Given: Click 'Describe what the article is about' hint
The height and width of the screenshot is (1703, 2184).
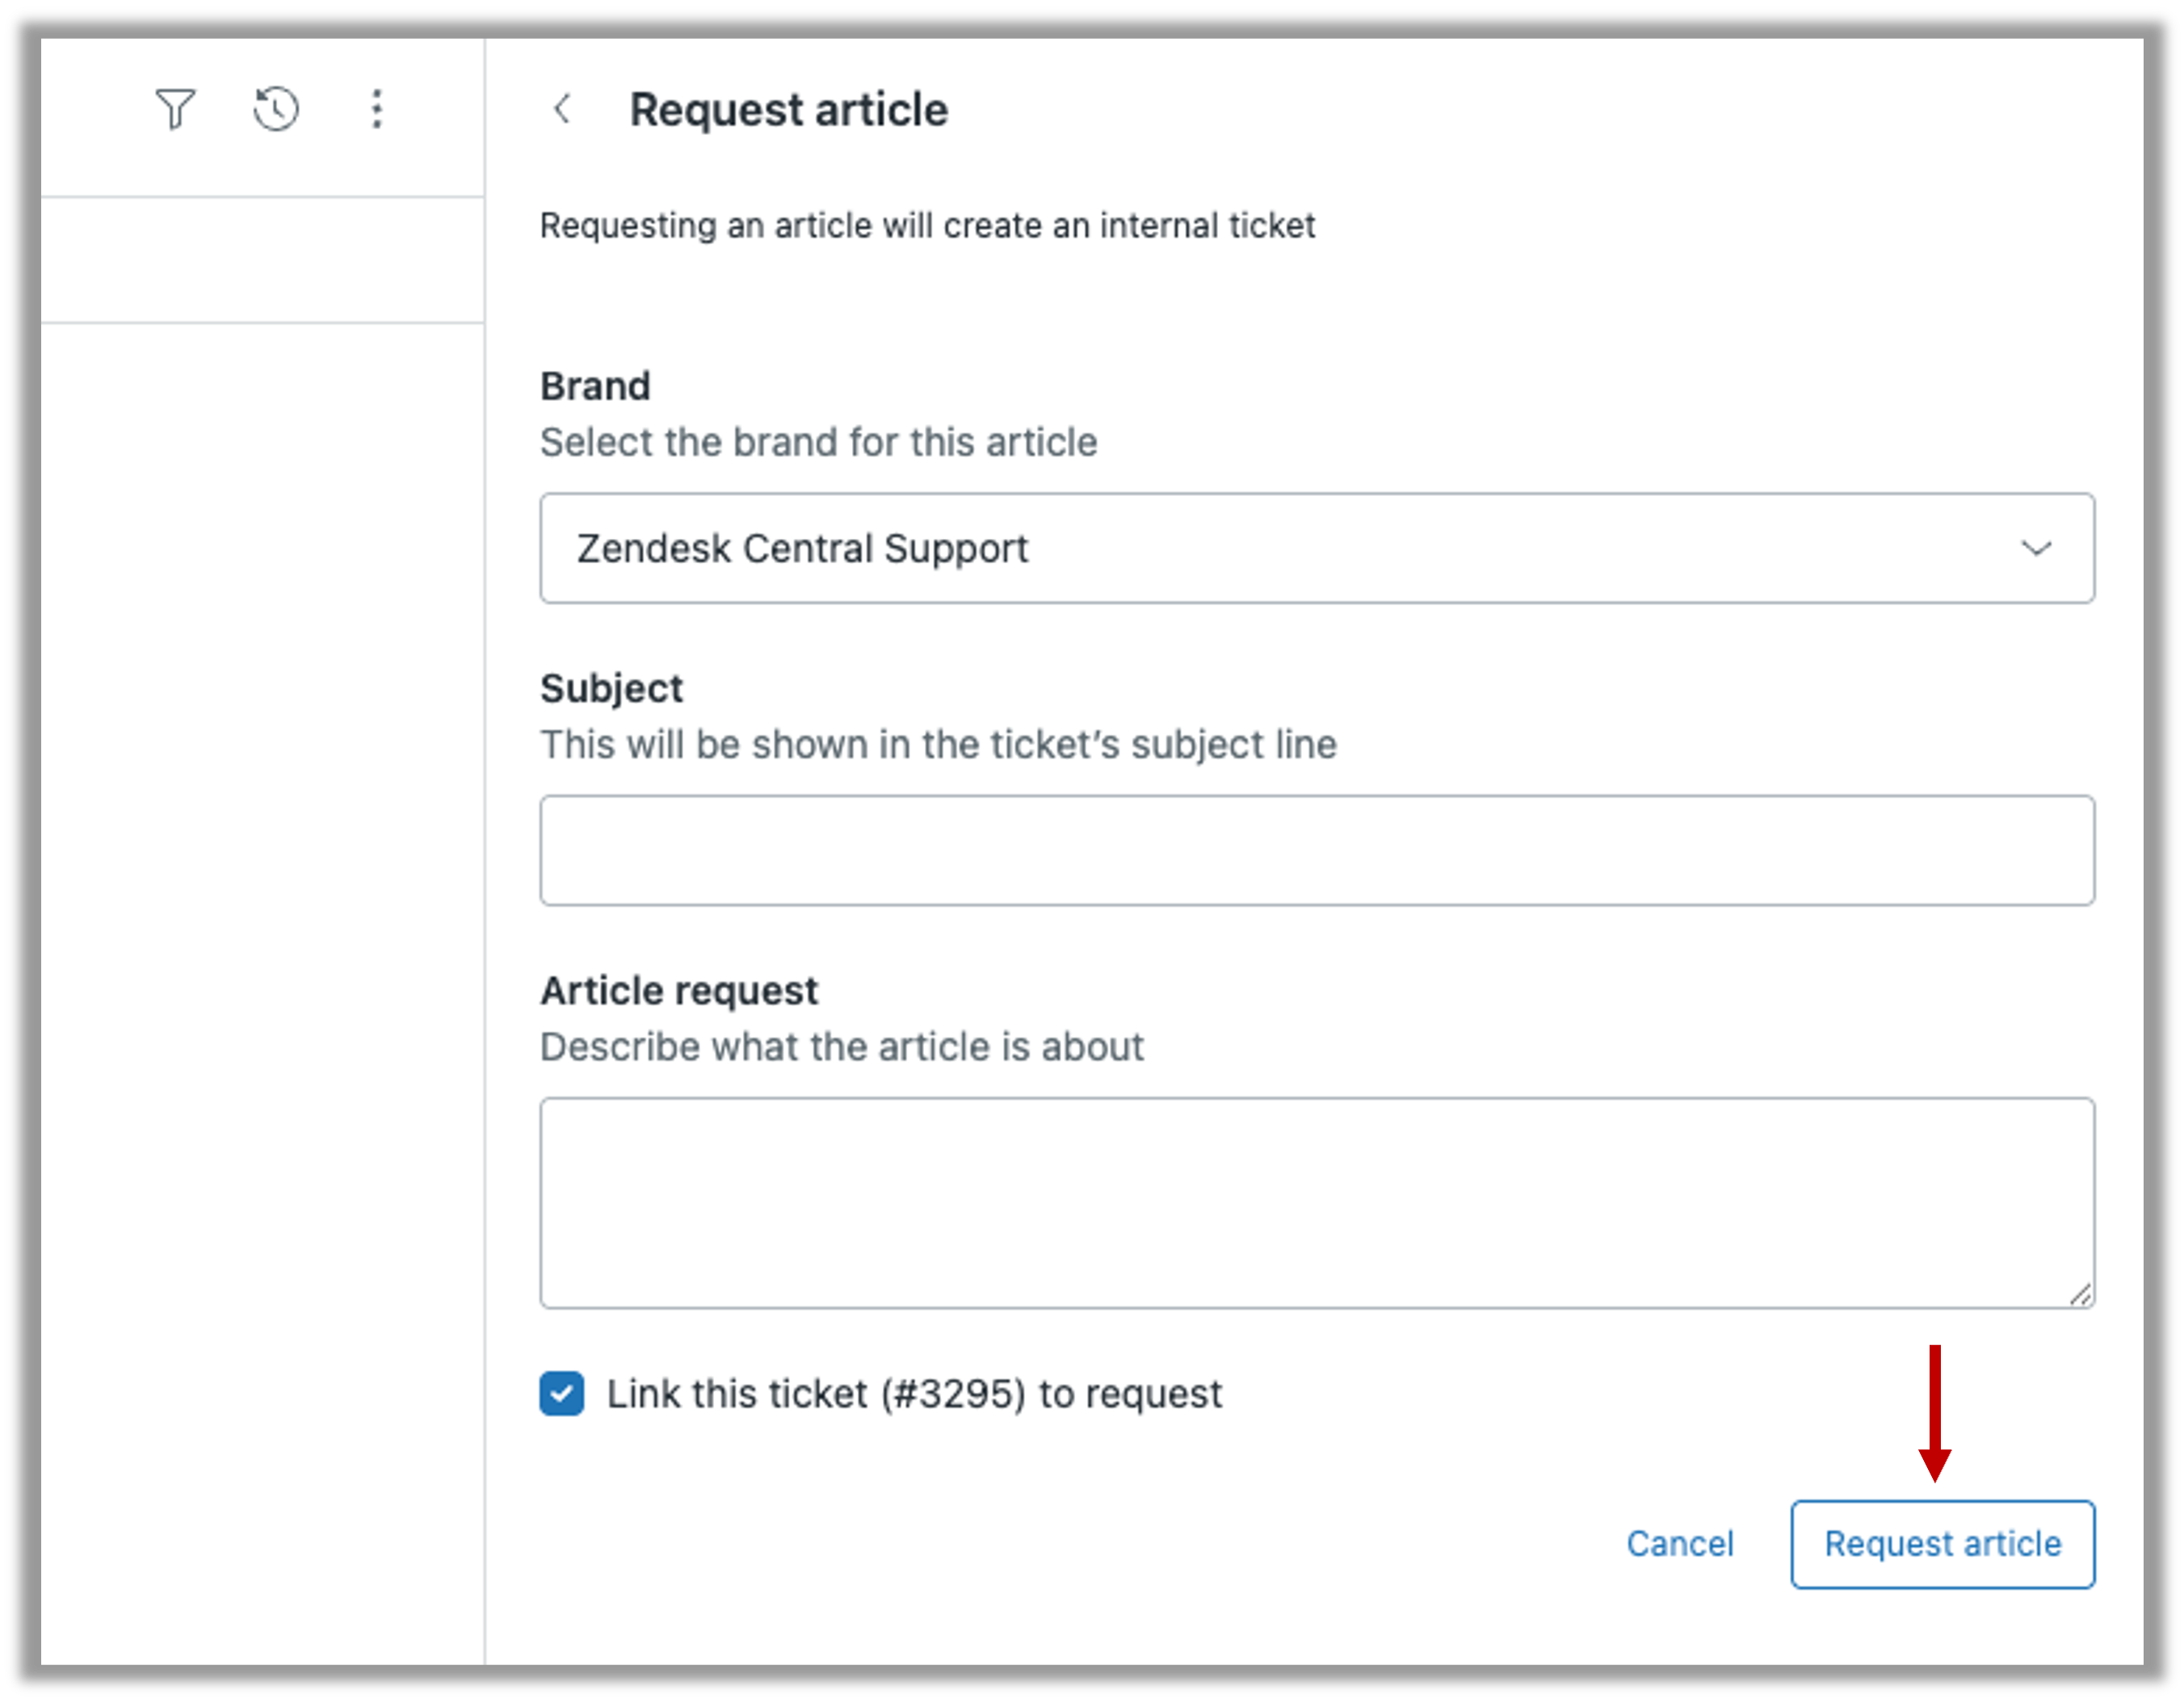Looking at the screenshot, I should [x=842, y=1047].
